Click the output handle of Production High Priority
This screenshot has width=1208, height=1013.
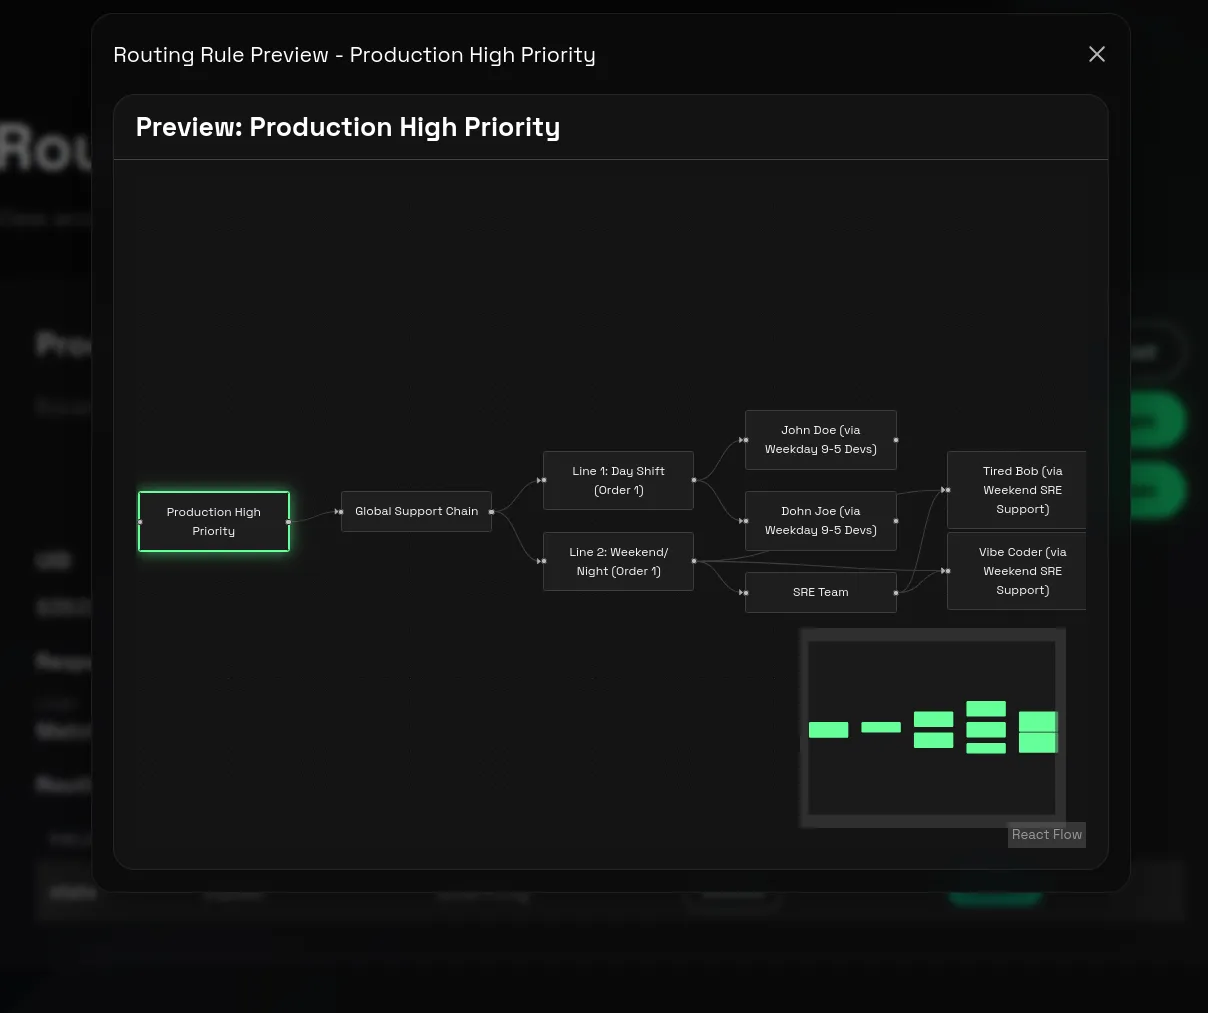[289, 522]
